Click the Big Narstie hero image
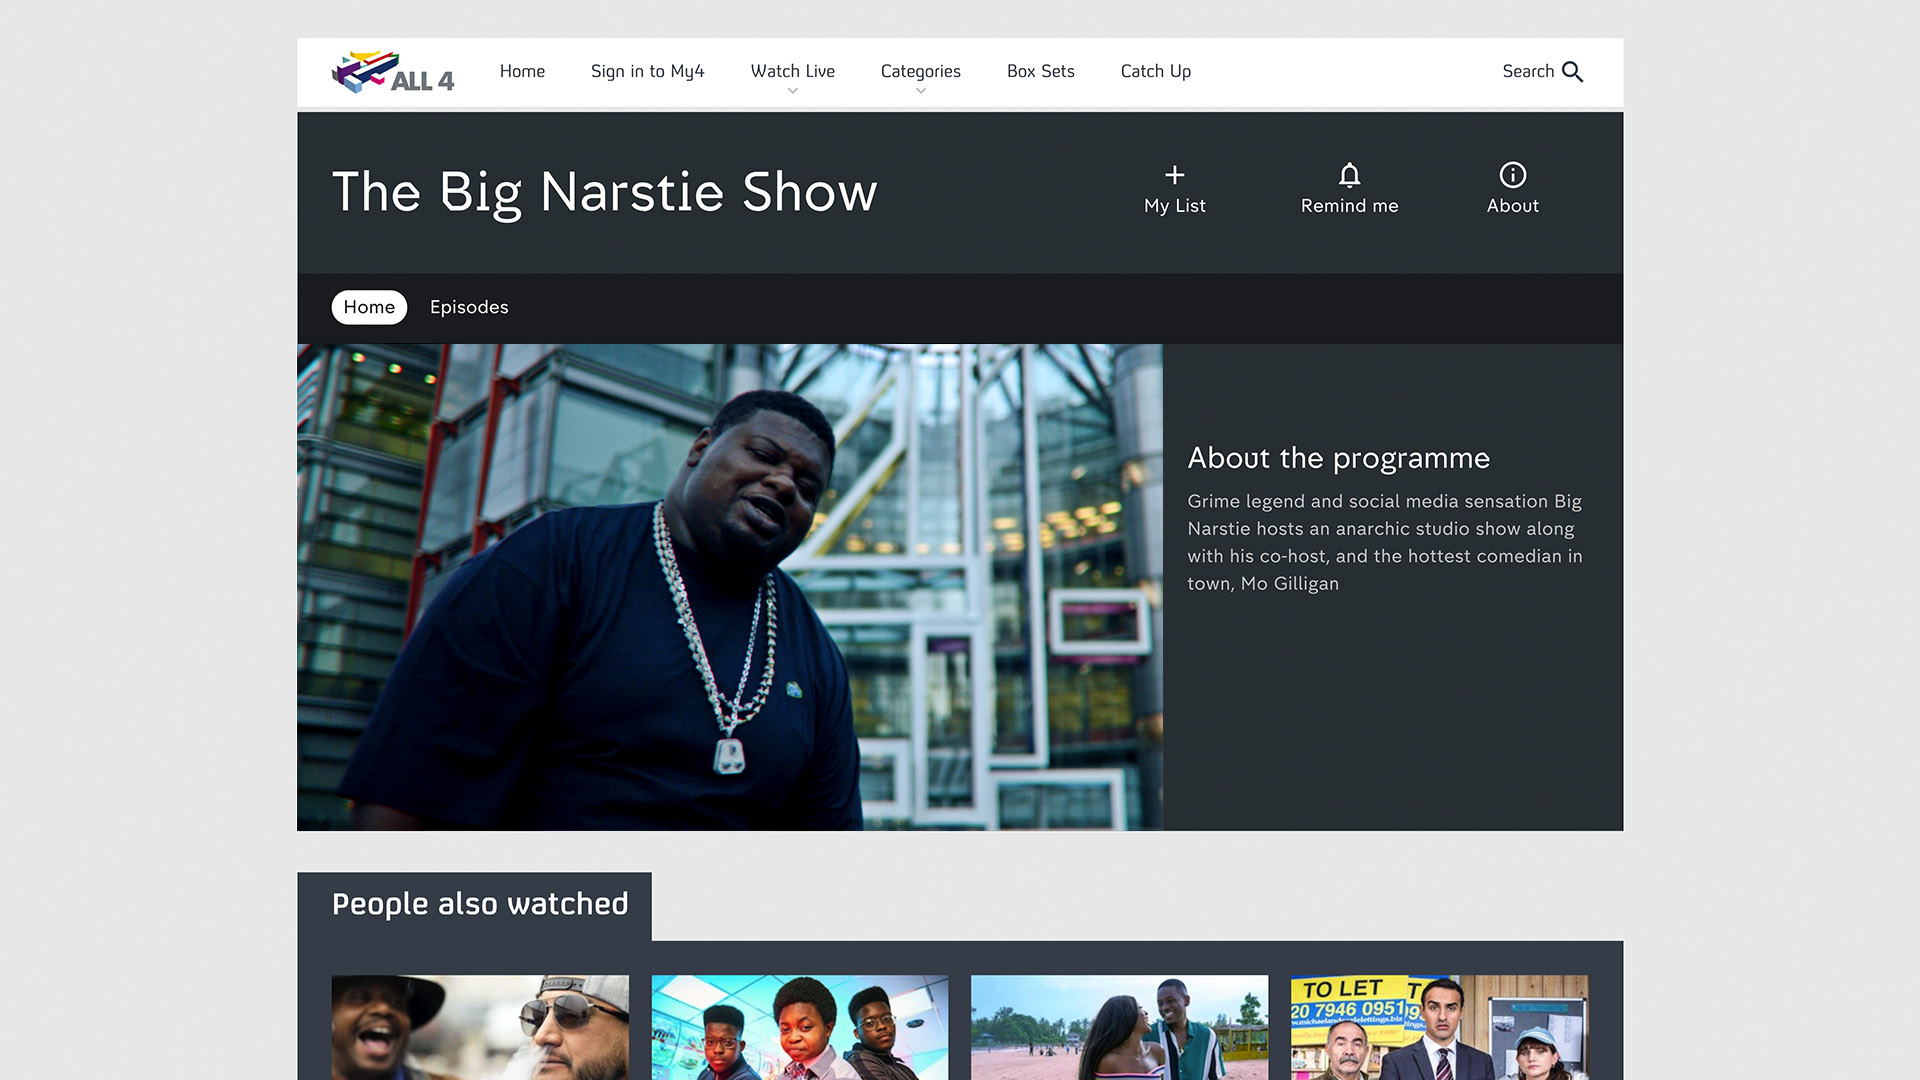 730,587
